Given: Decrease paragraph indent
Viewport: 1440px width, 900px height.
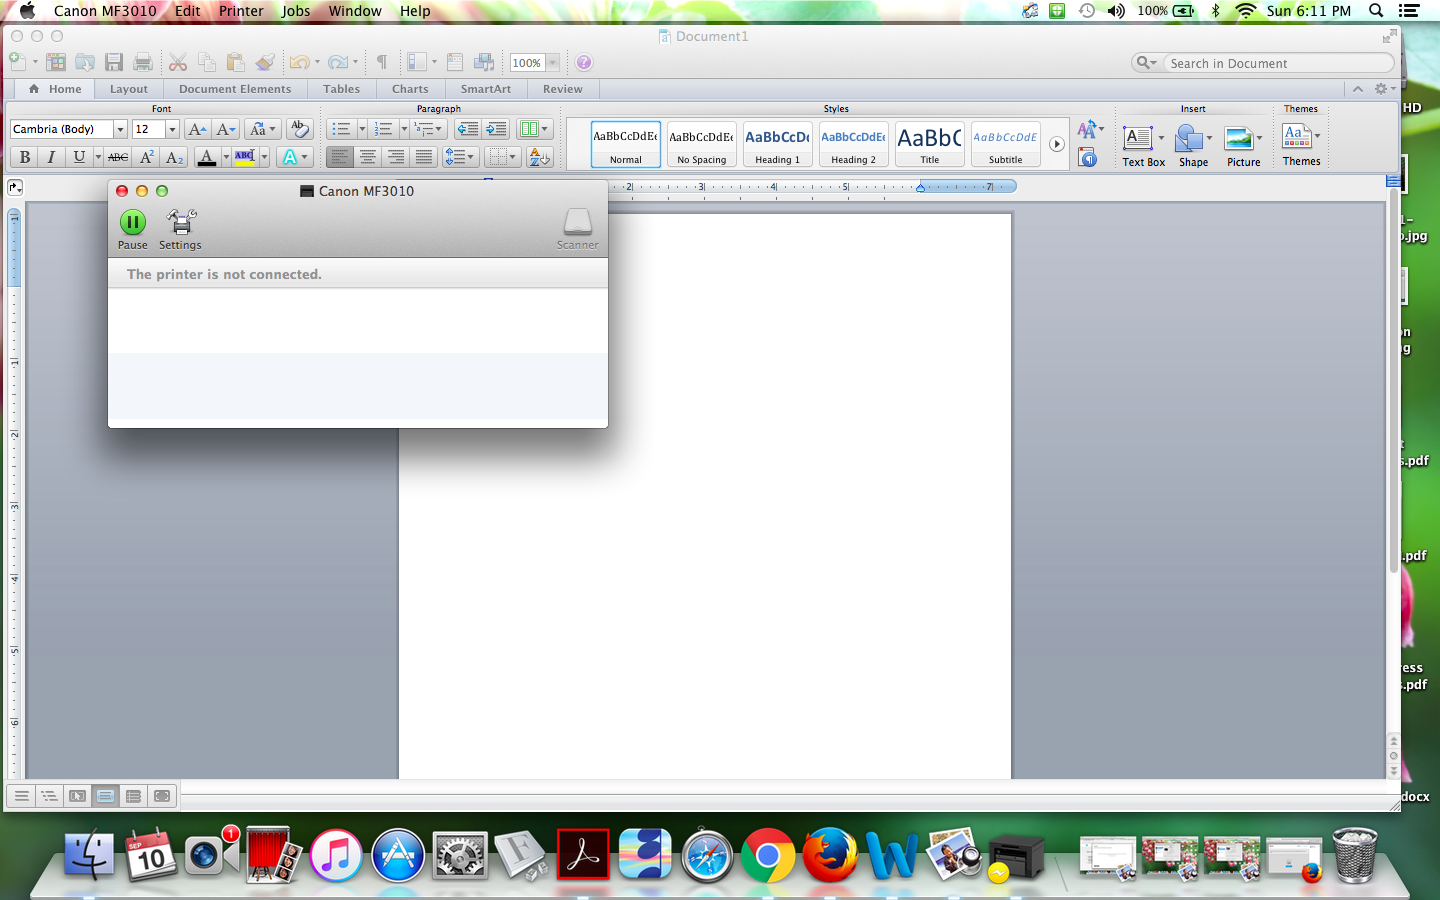Looking at the screenshot, I should 467,129.
